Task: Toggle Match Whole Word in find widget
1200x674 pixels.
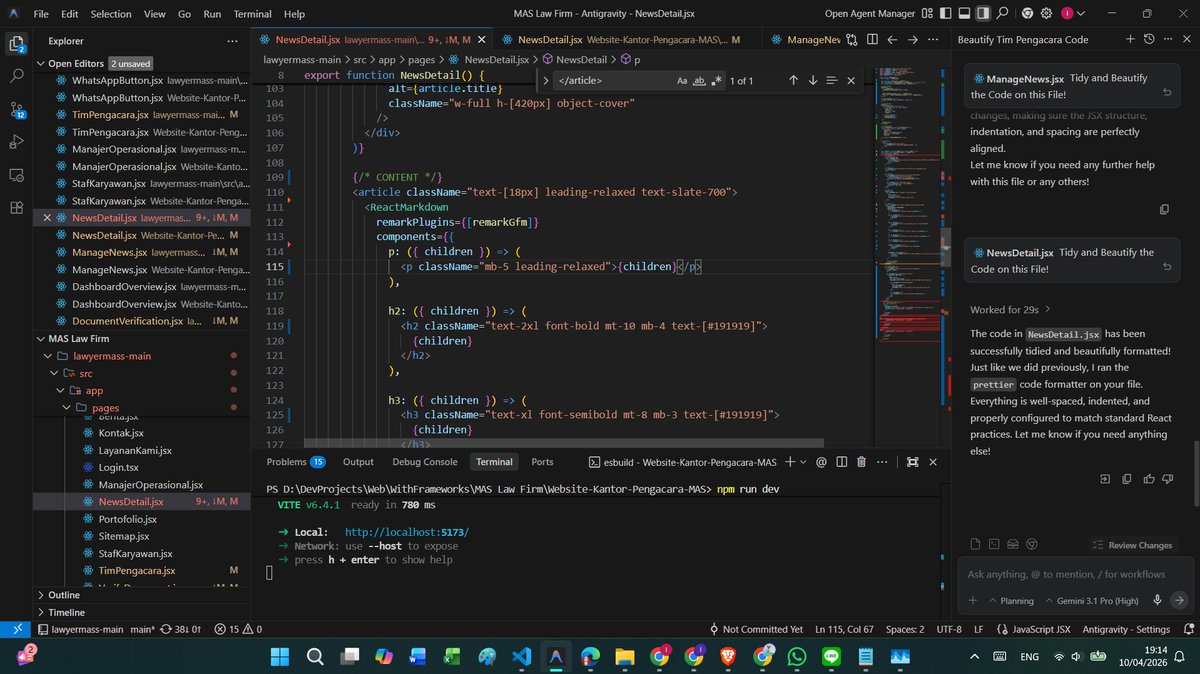Action: point(699,80)
